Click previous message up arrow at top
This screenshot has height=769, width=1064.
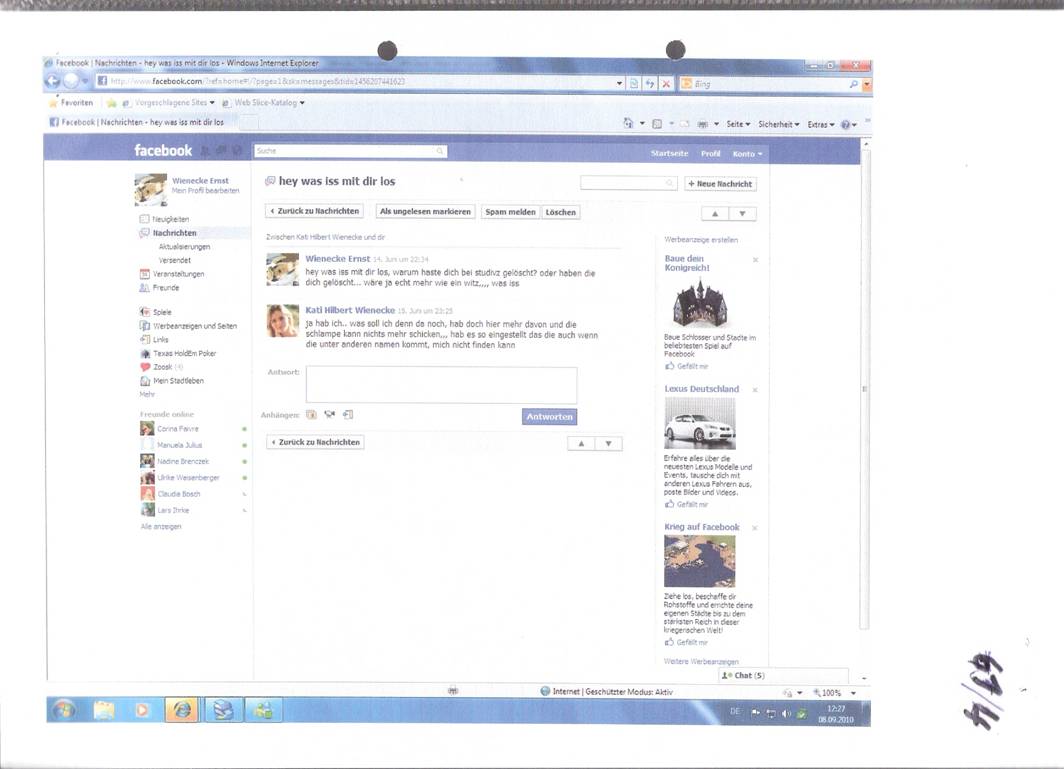[715, 214]
